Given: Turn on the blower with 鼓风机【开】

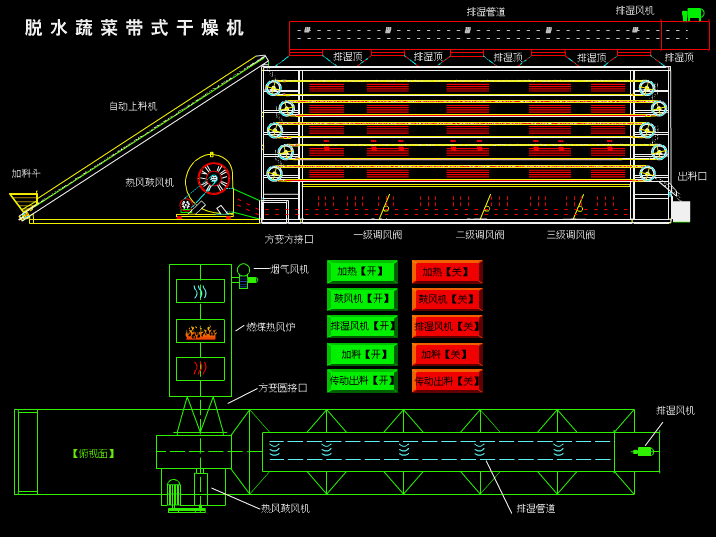Looking at the screenshot, I should pyautogui.click(x=362, y=300).
